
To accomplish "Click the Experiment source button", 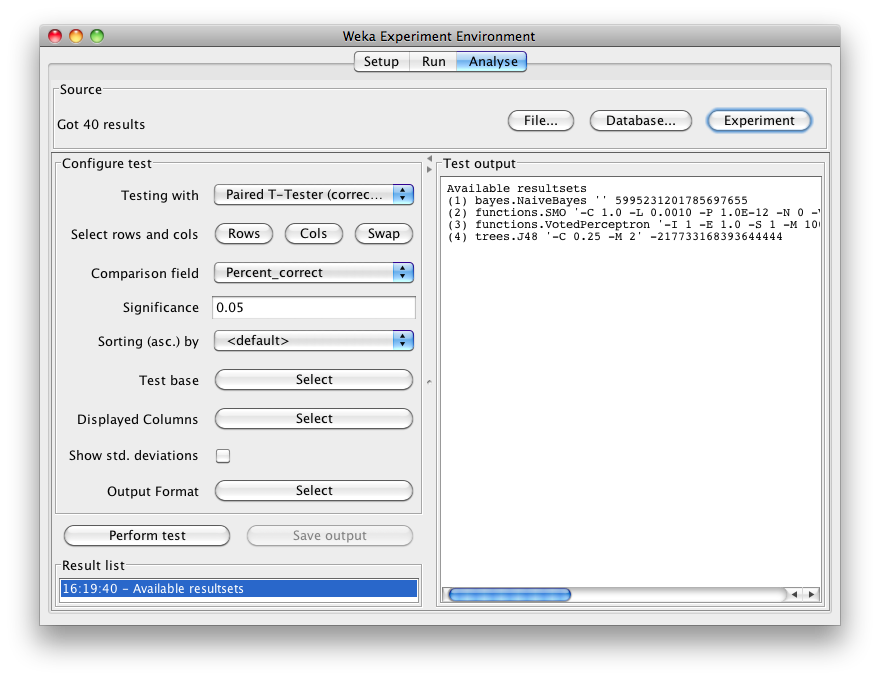I will point(759,121).
